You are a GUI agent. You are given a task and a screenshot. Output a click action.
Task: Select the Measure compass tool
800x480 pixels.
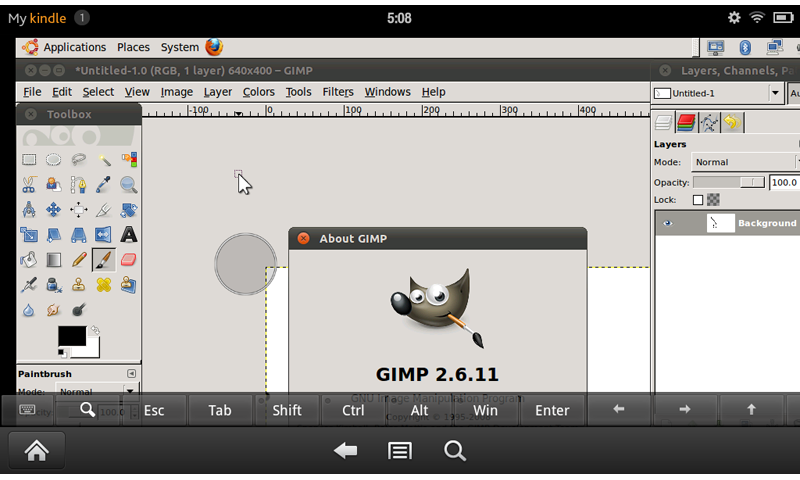click(x=29, y=210)
